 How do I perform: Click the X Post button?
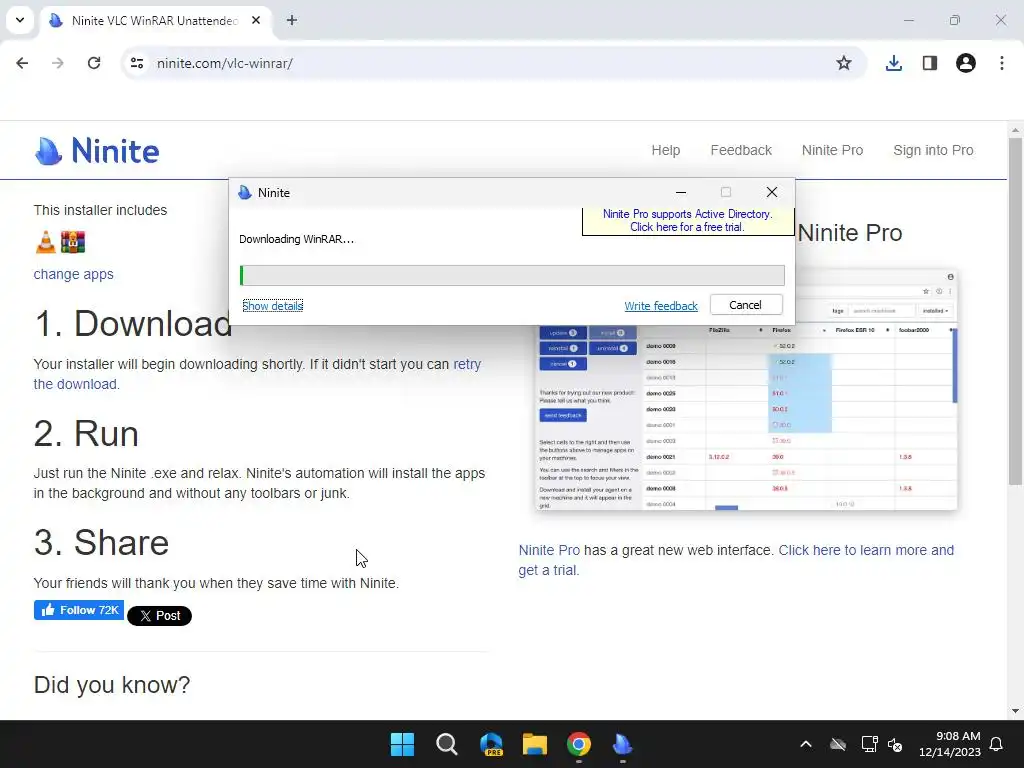pos(159,616)
